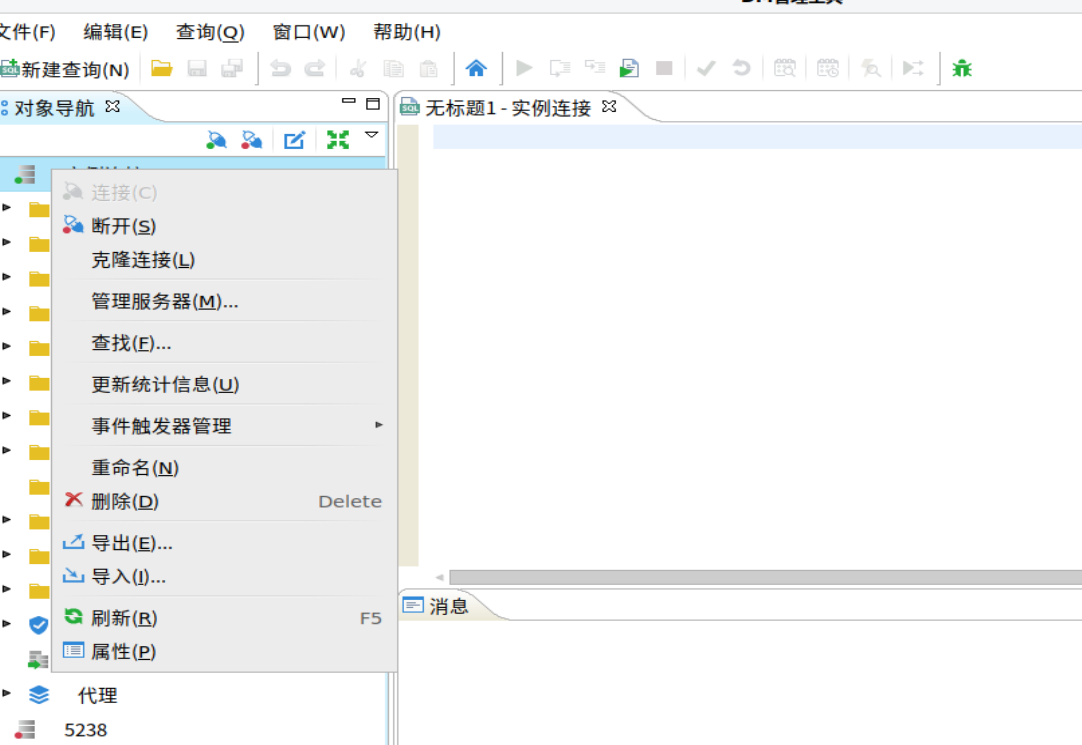Click the rollback arrow toolbar icon

click(740, 67)
